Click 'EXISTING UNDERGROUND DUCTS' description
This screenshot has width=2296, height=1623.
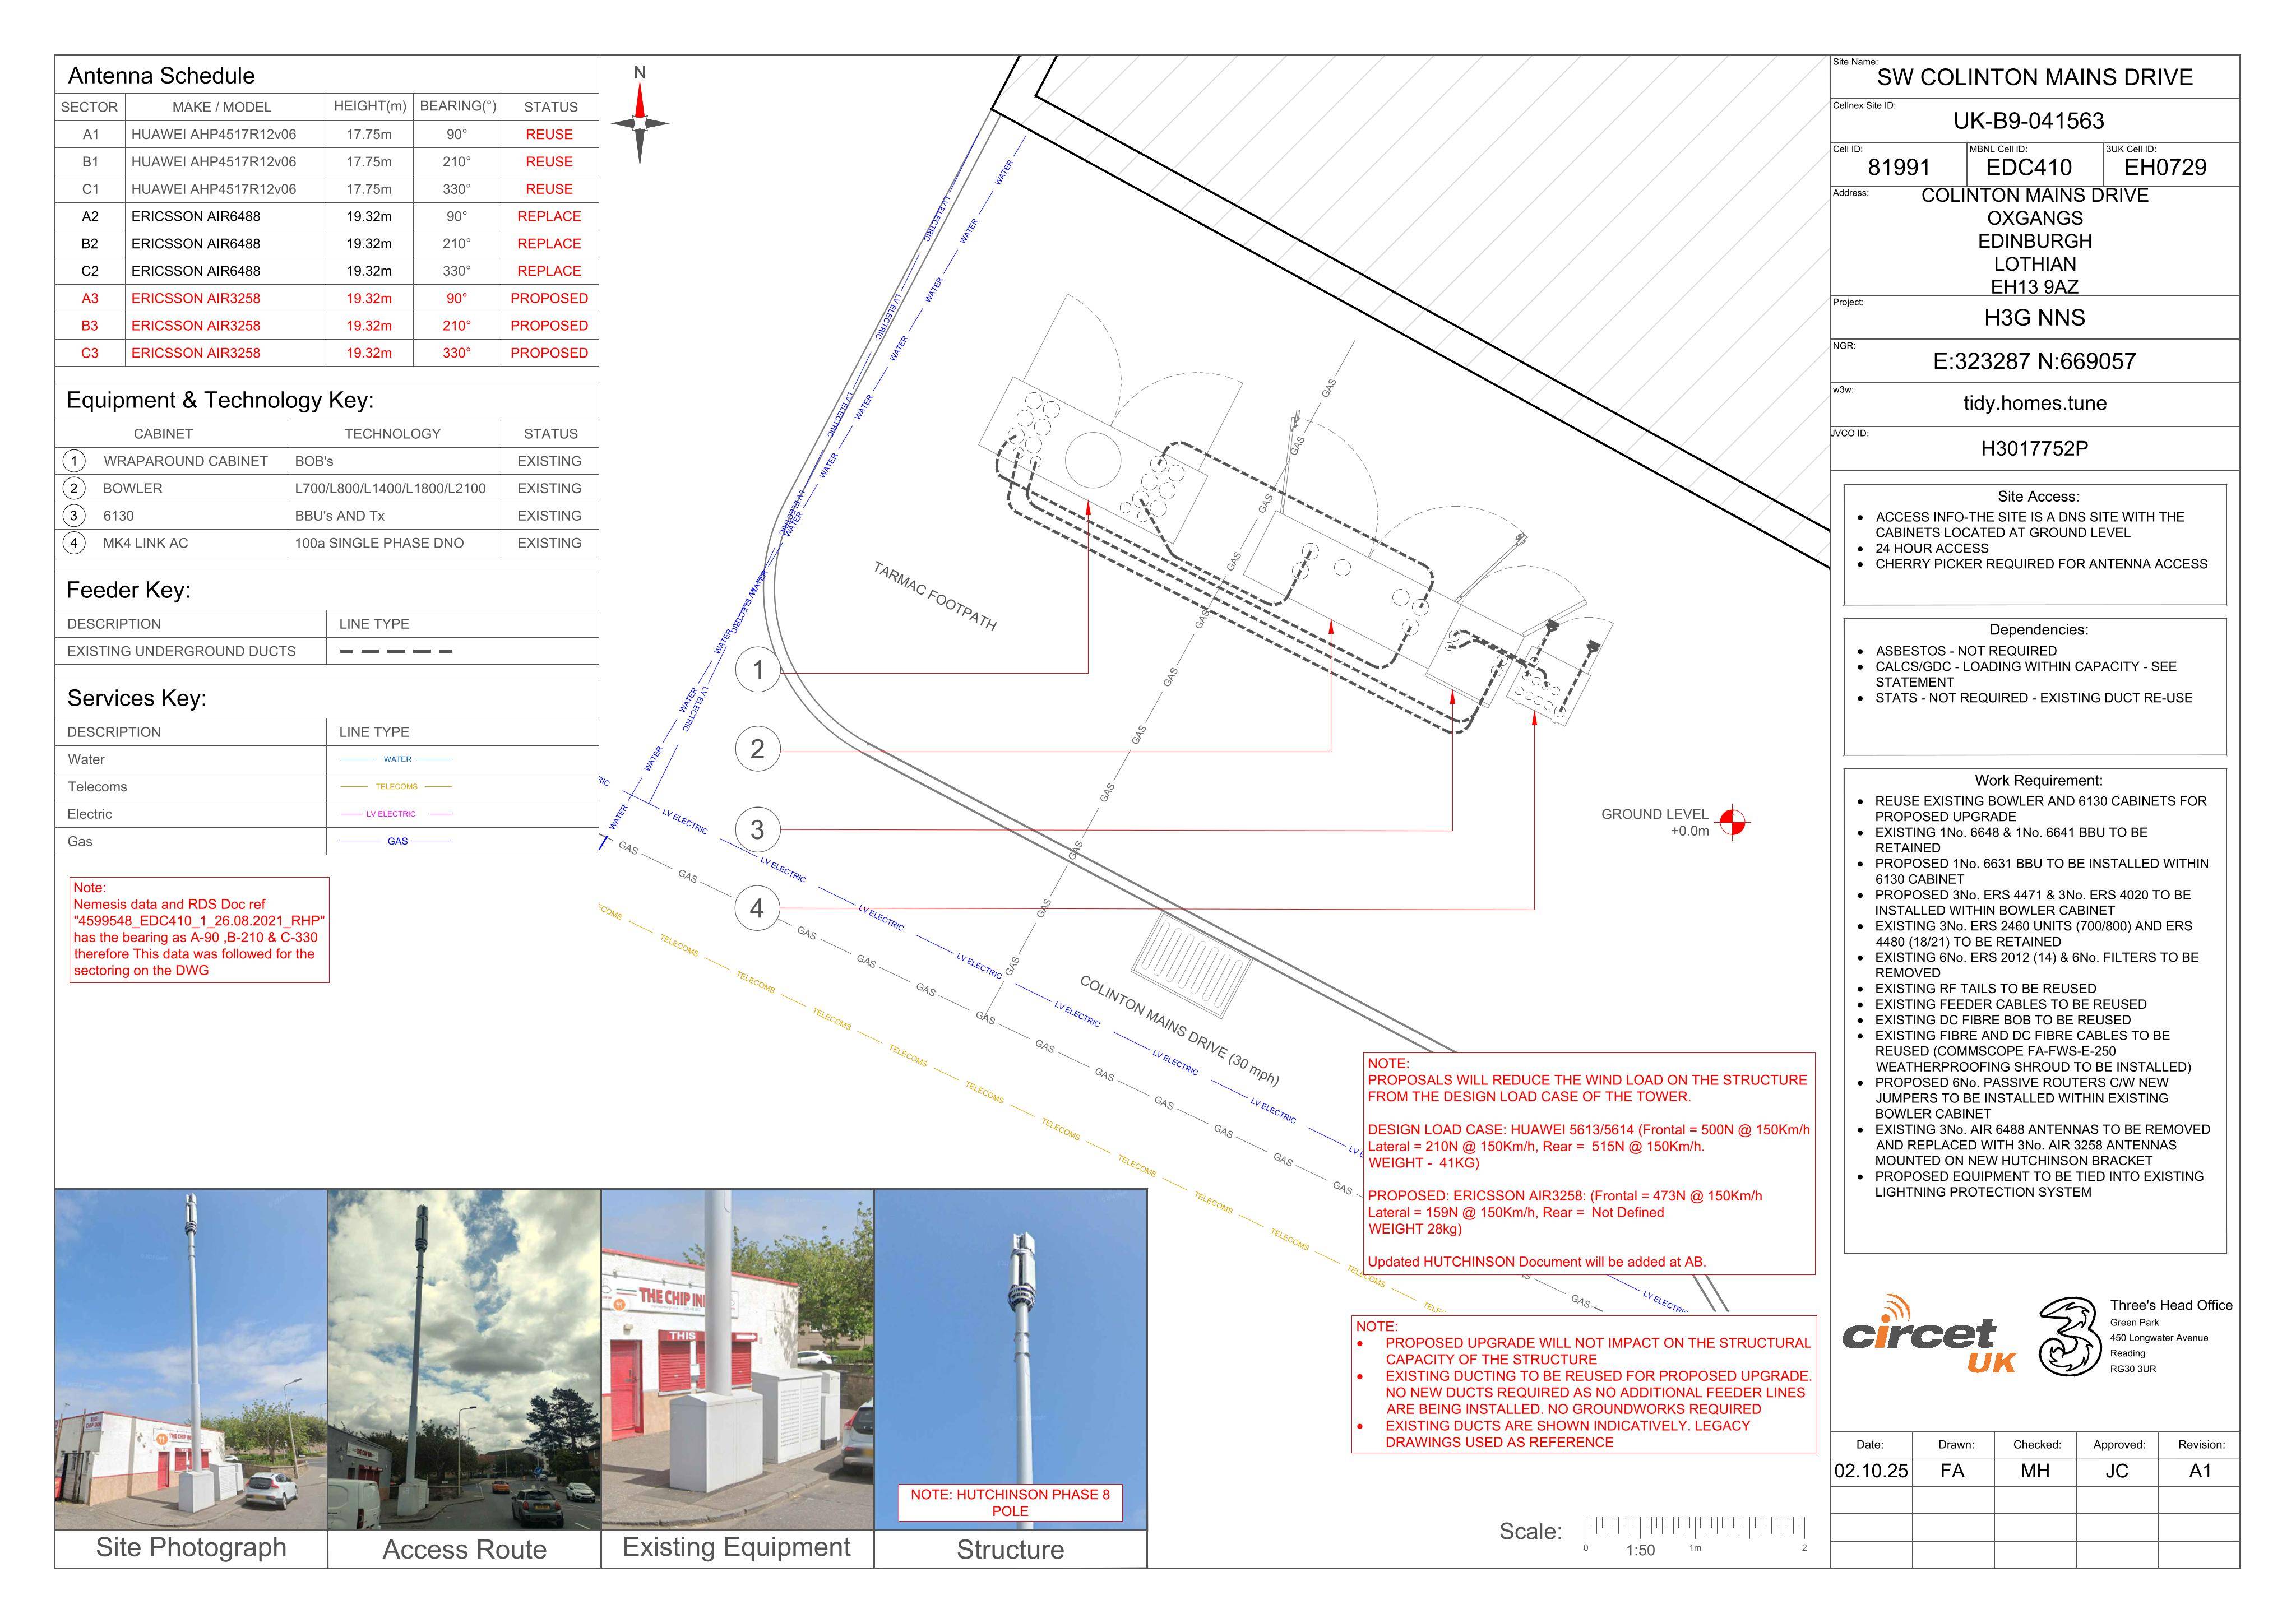[x=181, y=651]
